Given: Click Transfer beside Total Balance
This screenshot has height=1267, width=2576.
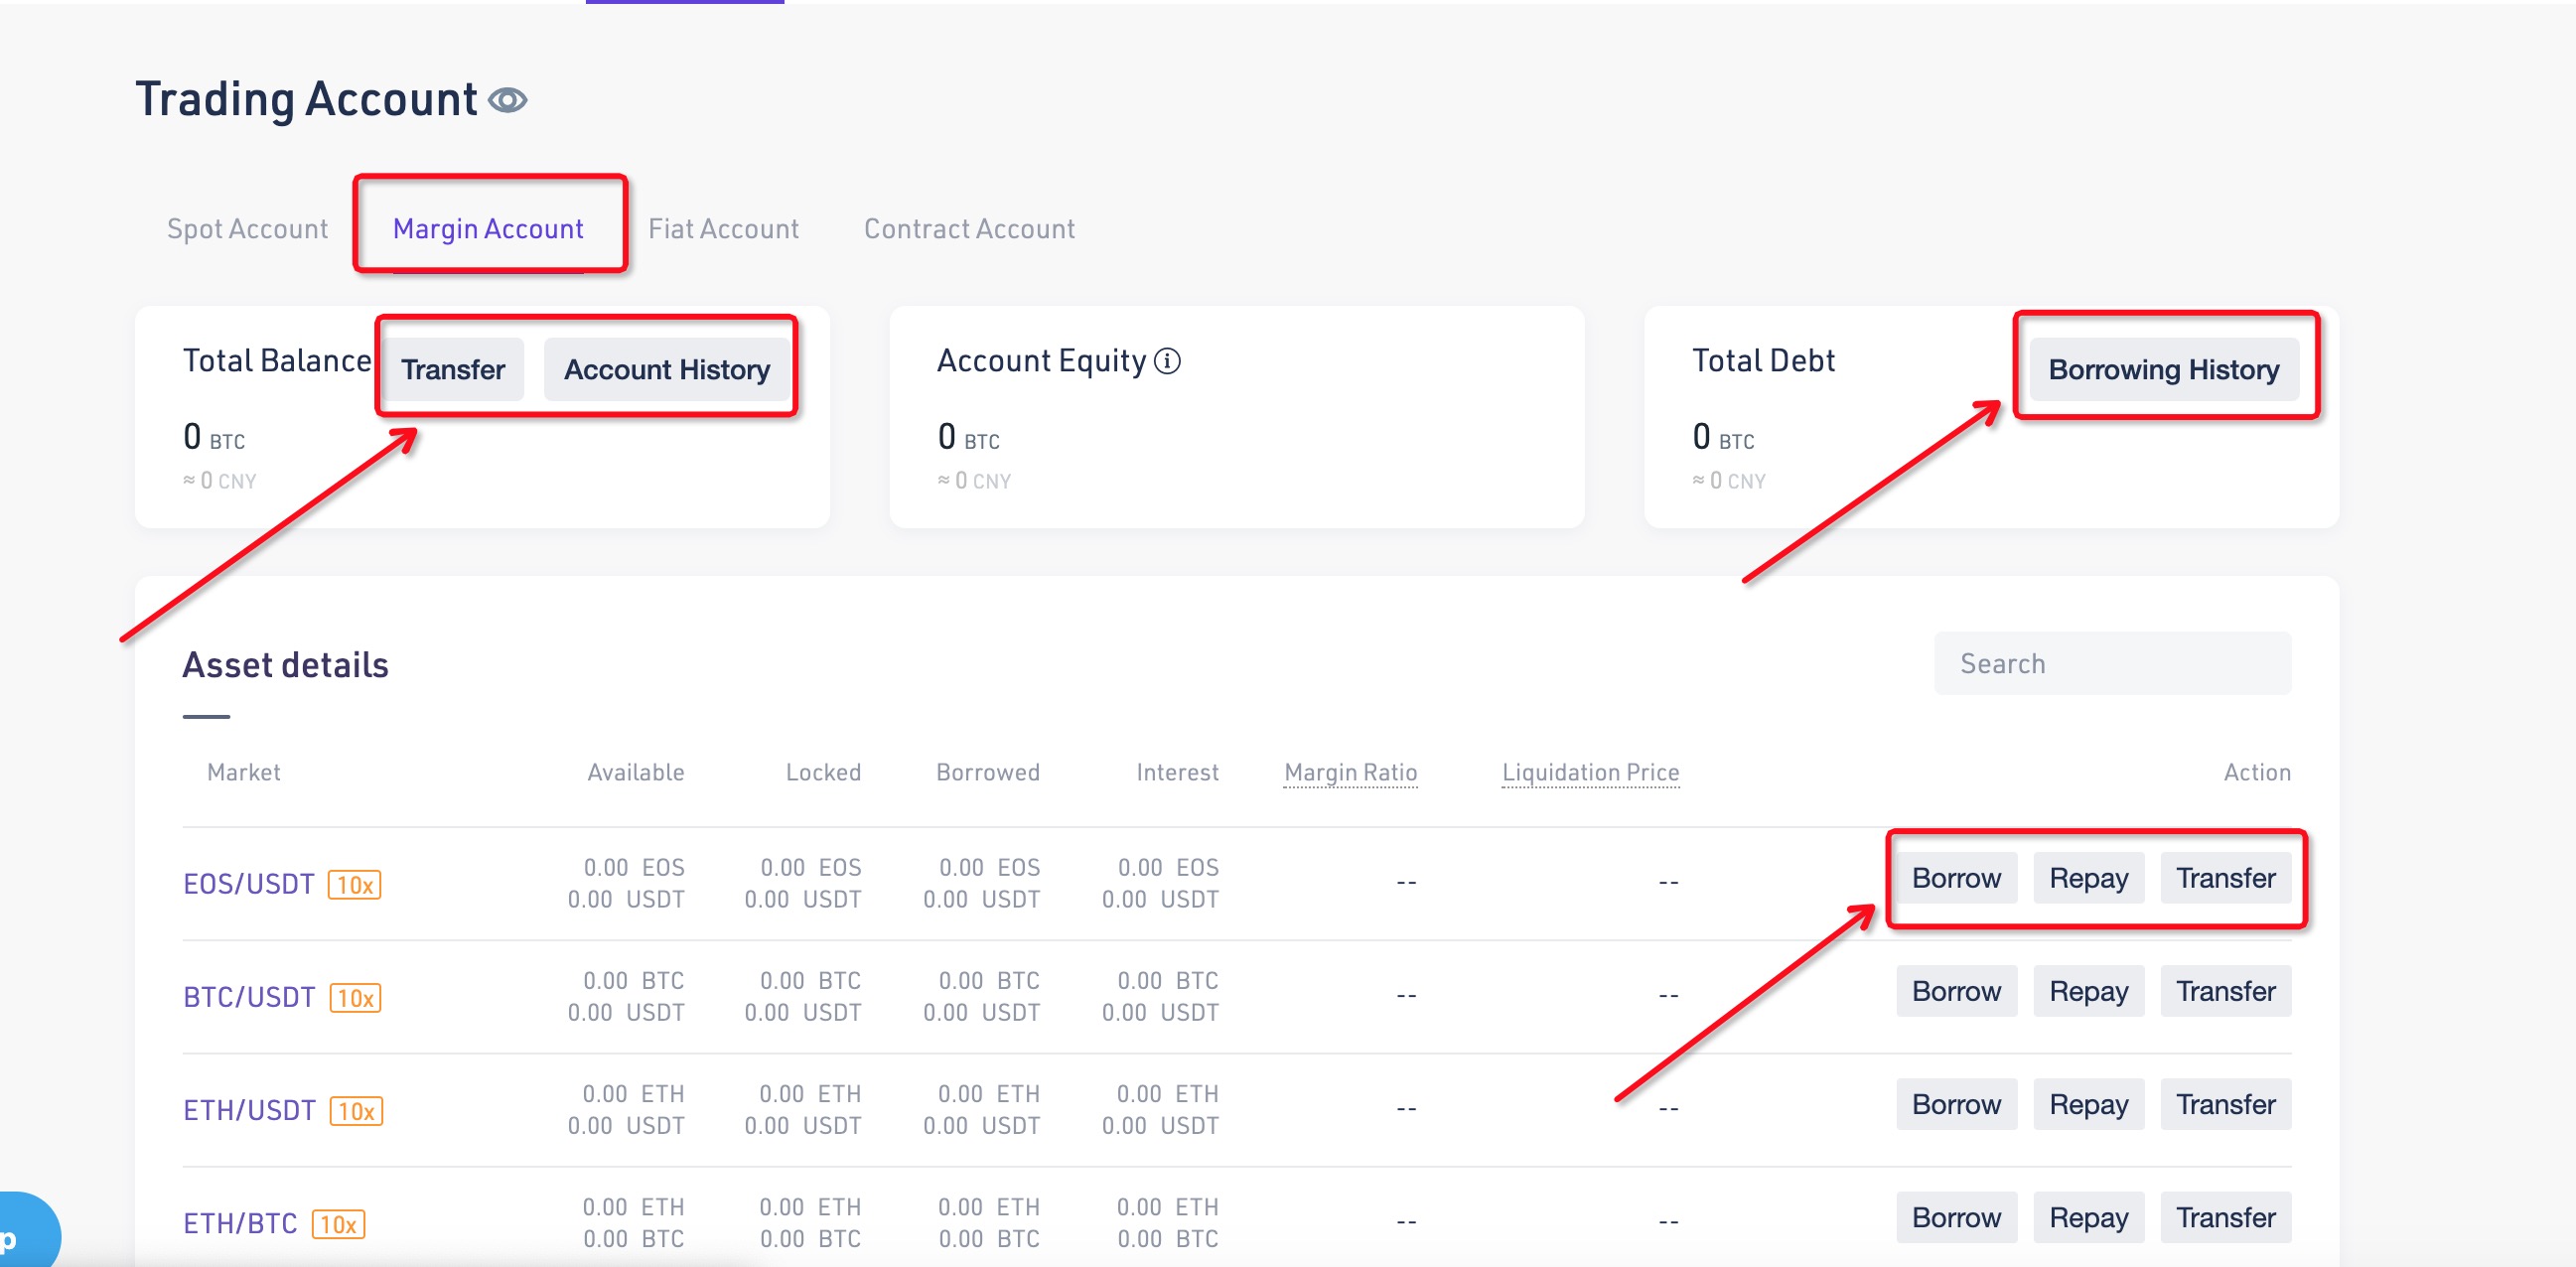Looking at the screenshot, I should [453, 370].
